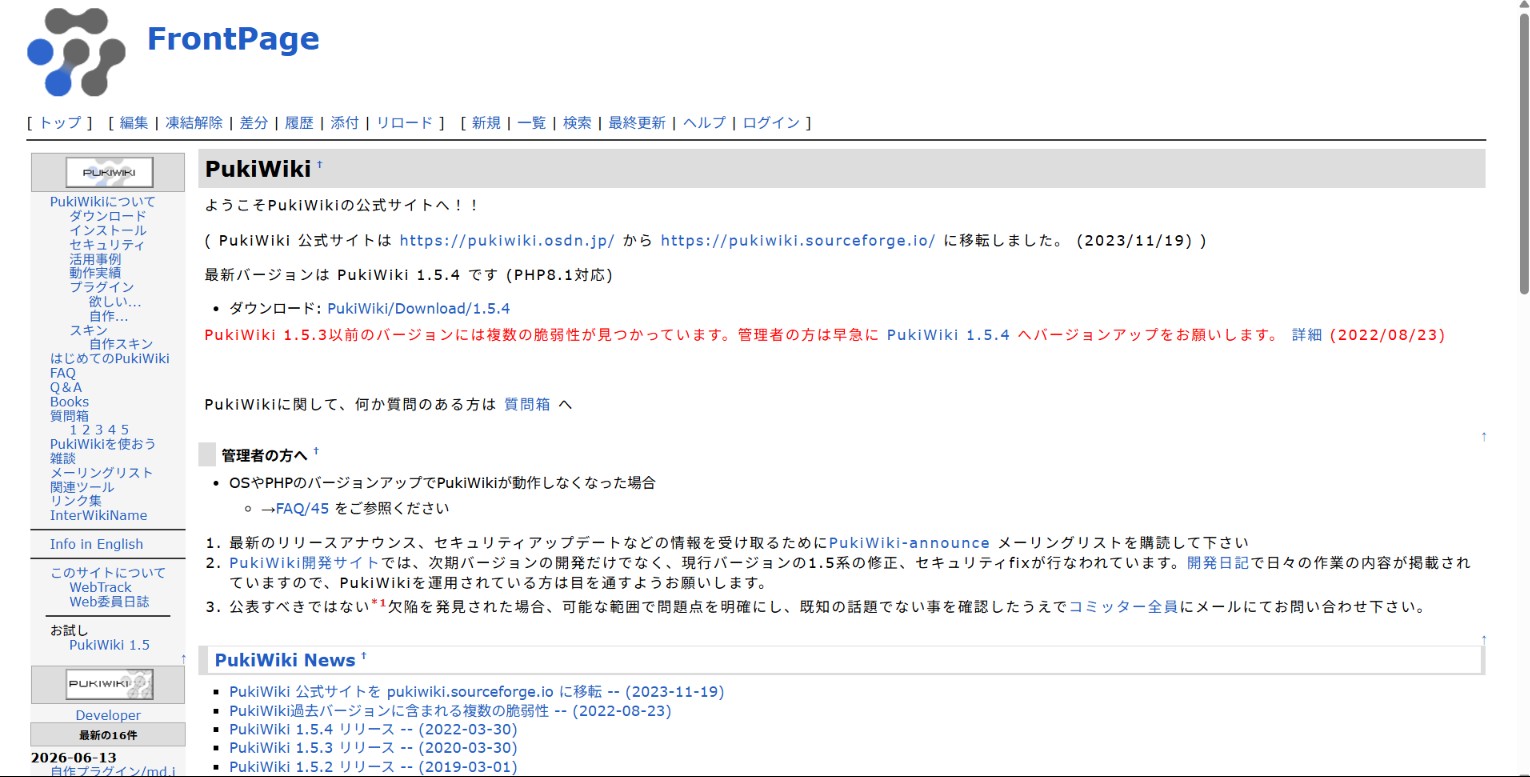Image resolution: width=1530 pixels, height=777 pixels.
Task: Open the FrontPage title link
Action: coord(233,38)
